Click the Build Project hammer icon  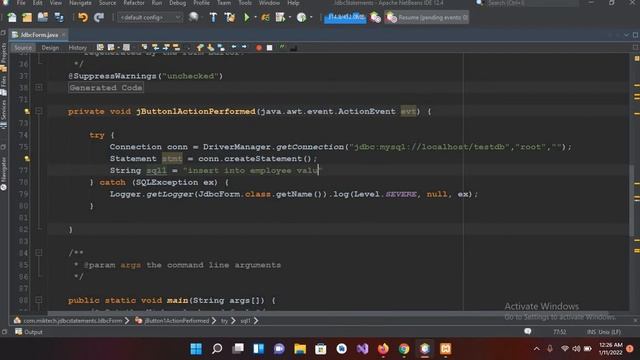pos(213,17)
